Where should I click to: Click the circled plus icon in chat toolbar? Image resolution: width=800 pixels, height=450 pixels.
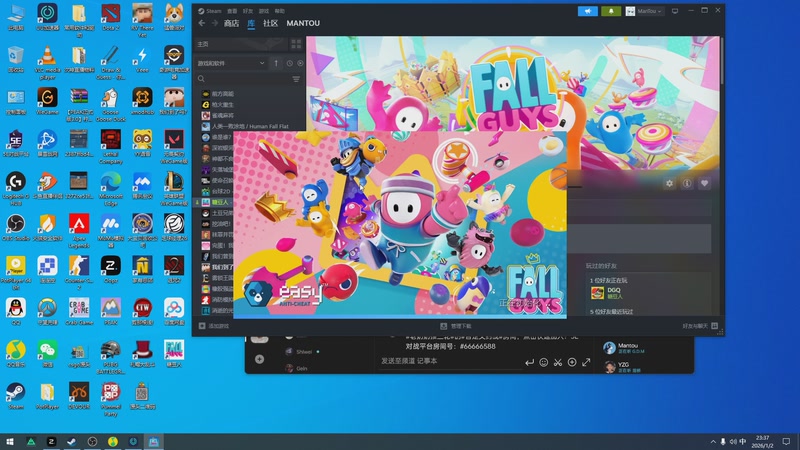572,362
